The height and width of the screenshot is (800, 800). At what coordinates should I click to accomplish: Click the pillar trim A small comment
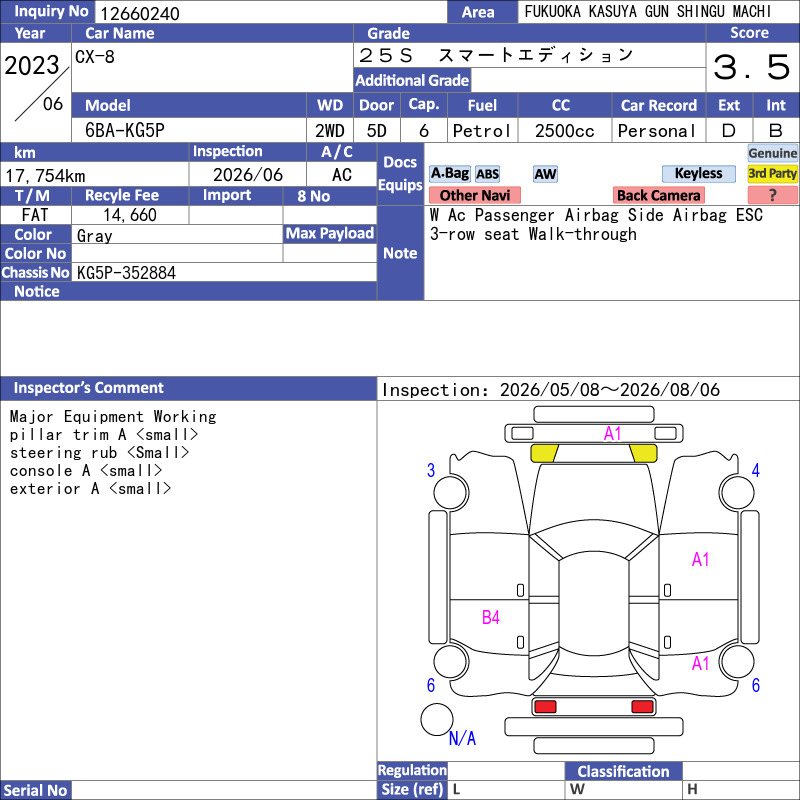pos(104,435)
